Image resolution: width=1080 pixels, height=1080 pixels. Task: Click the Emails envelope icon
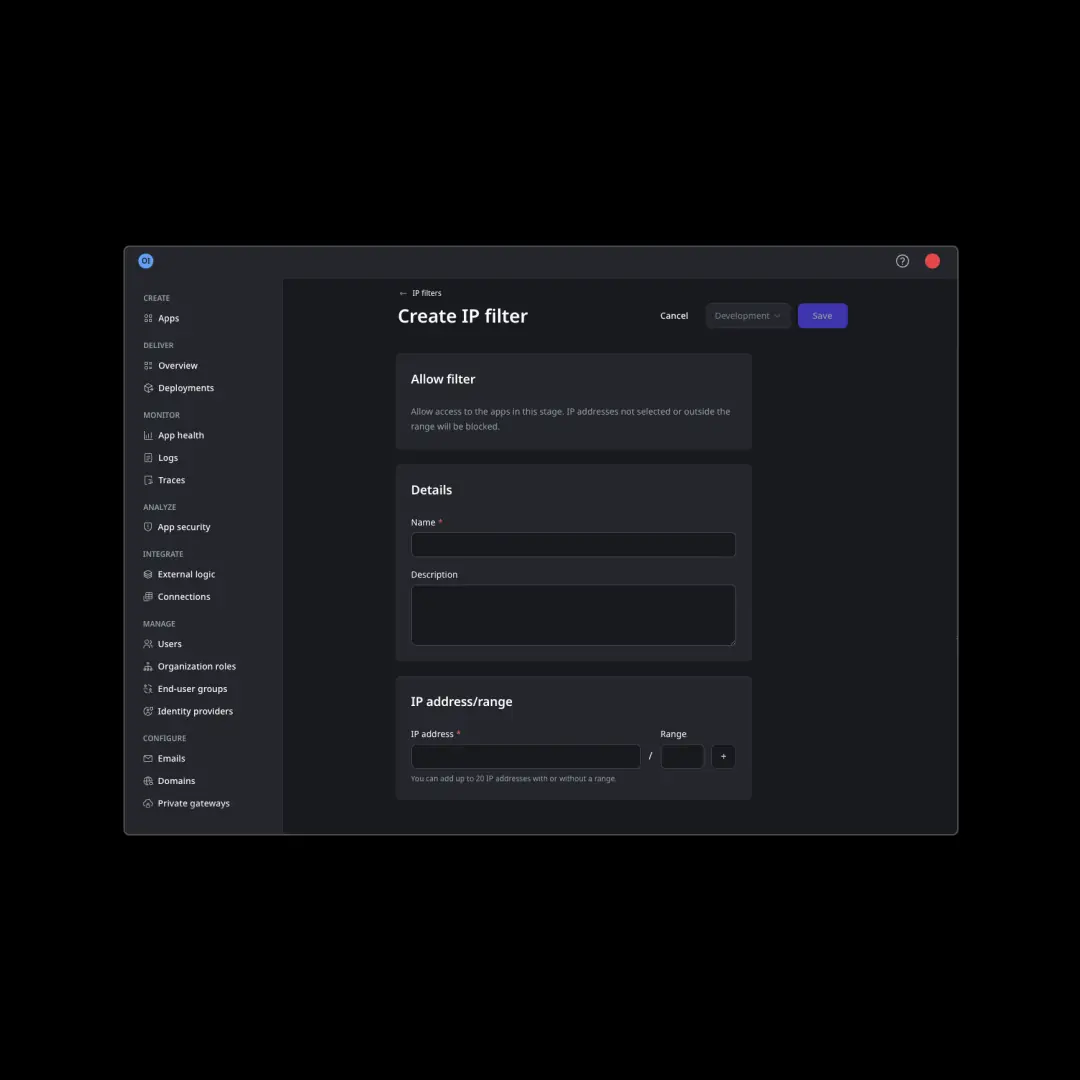tap(147, 758)
